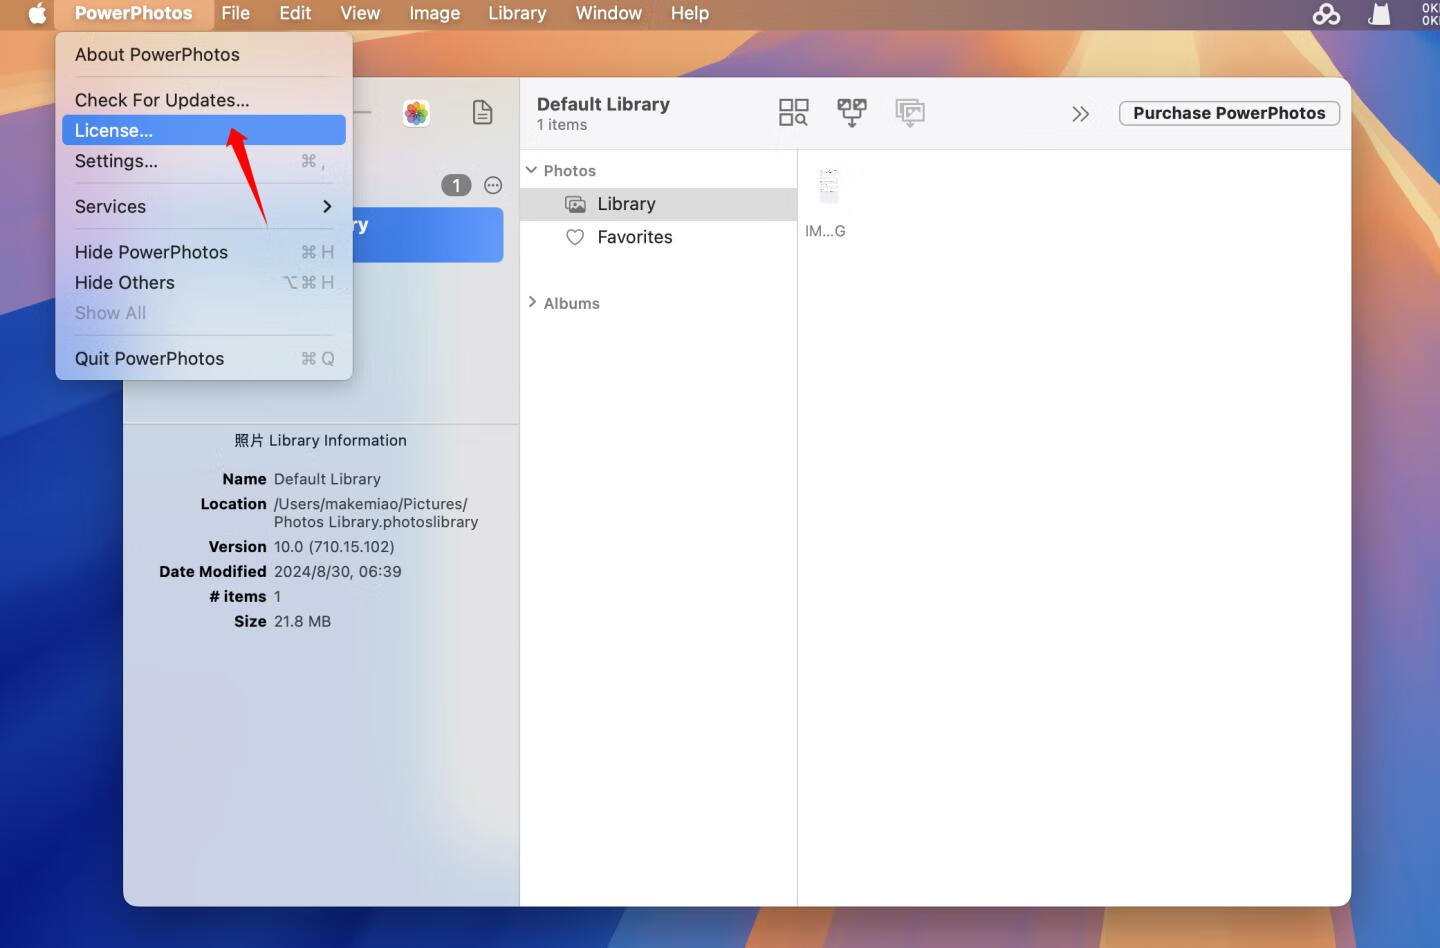Click the Photos app flower icon
Image resolution: width=1440 pixels, height=948 pixels.
click(x=416, y=113)
